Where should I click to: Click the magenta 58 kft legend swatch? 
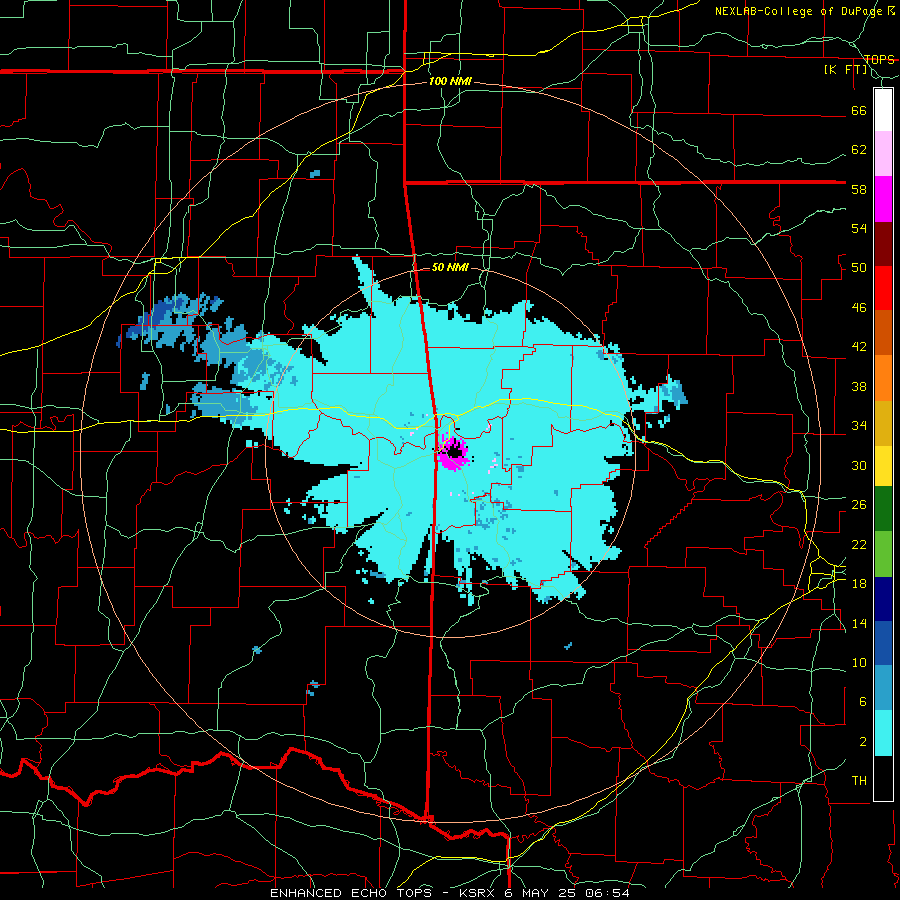click(x=883, y=199)
